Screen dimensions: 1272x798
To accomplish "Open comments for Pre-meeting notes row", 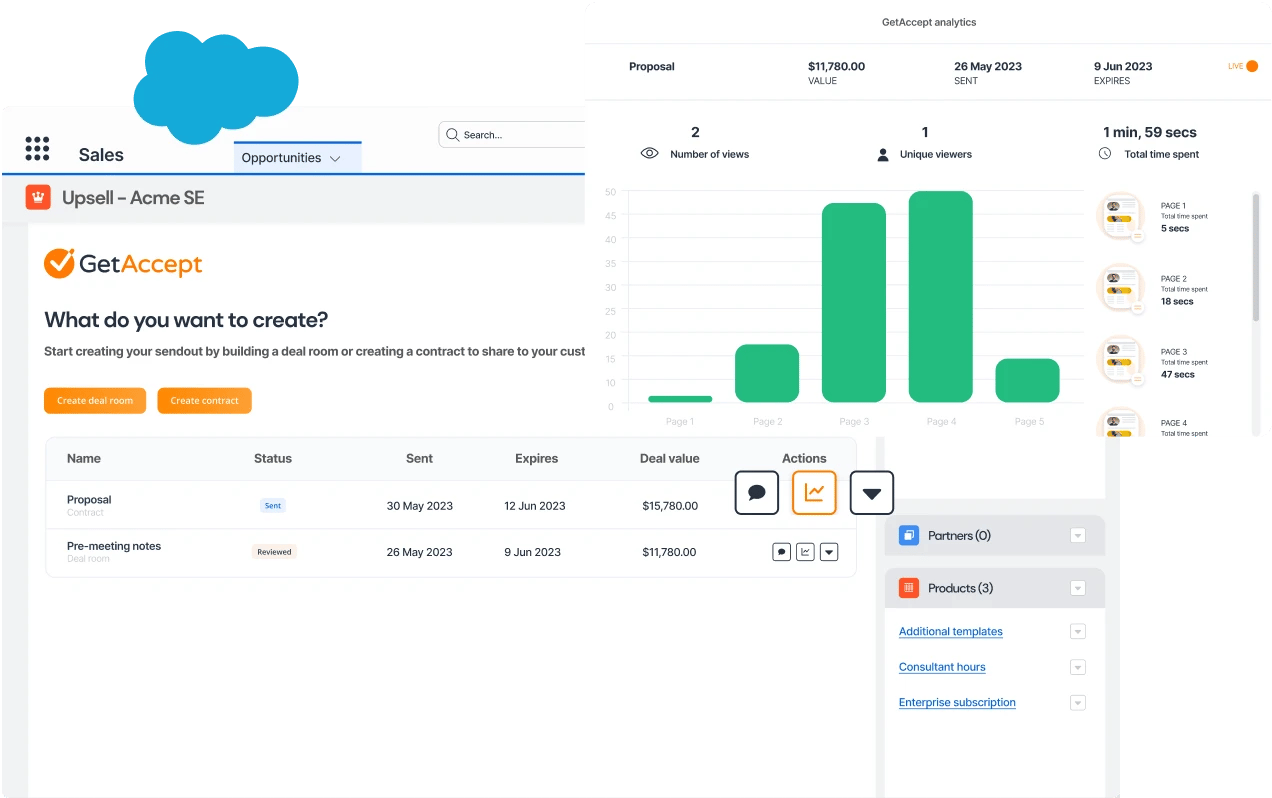I will click(x=782, y=552).
